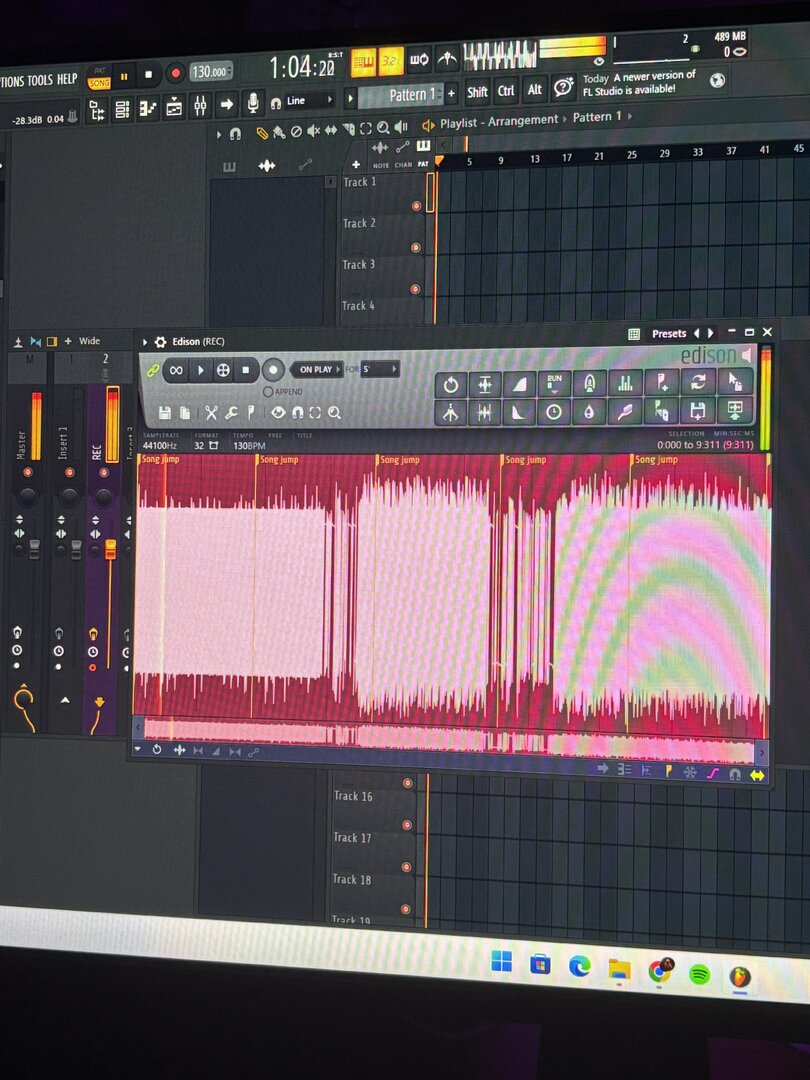Apply Edison fade in tool
Viewport: 810px width, 1080px height.
click(519, 383)
